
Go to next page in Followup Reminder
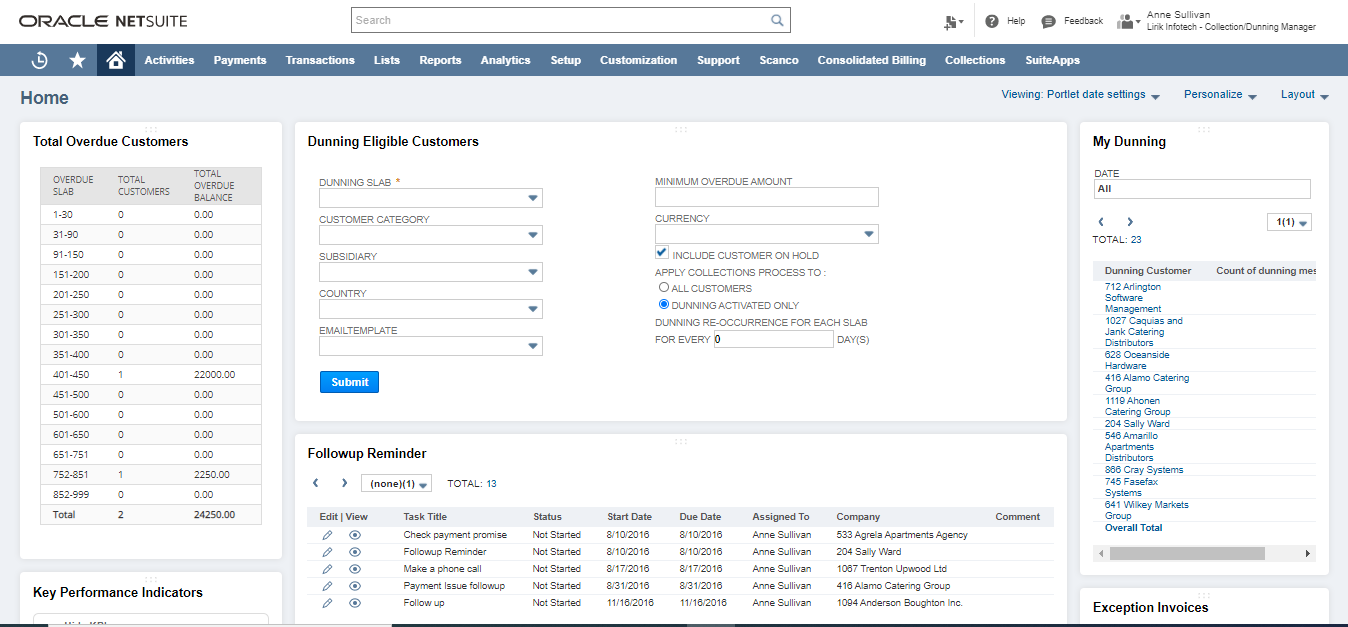pyautogui.click(x=344, y=483)
